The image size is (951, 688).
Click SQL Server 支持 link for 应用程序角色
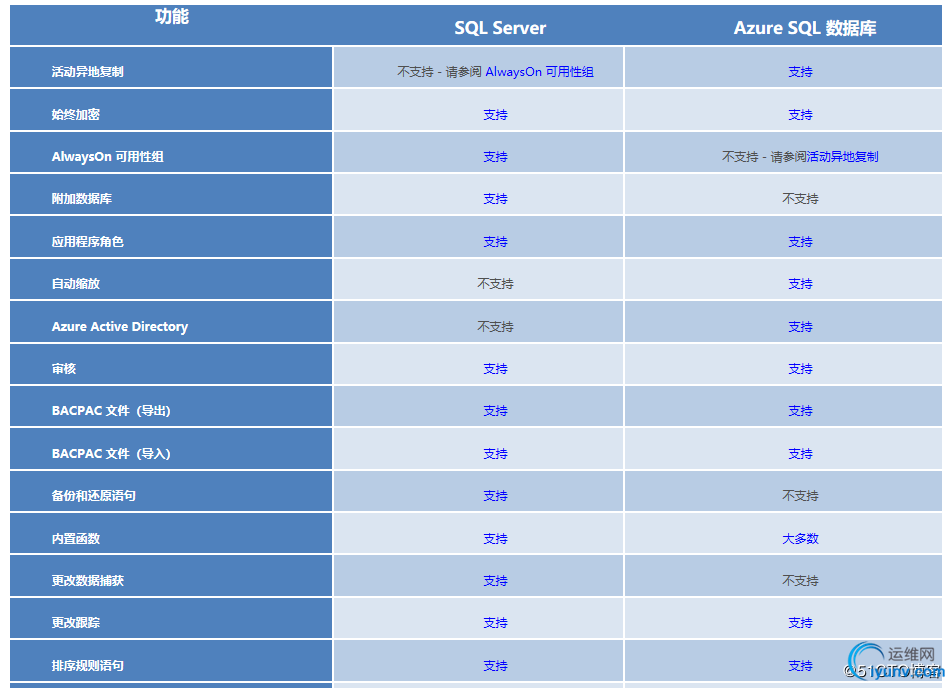(495, 241)
